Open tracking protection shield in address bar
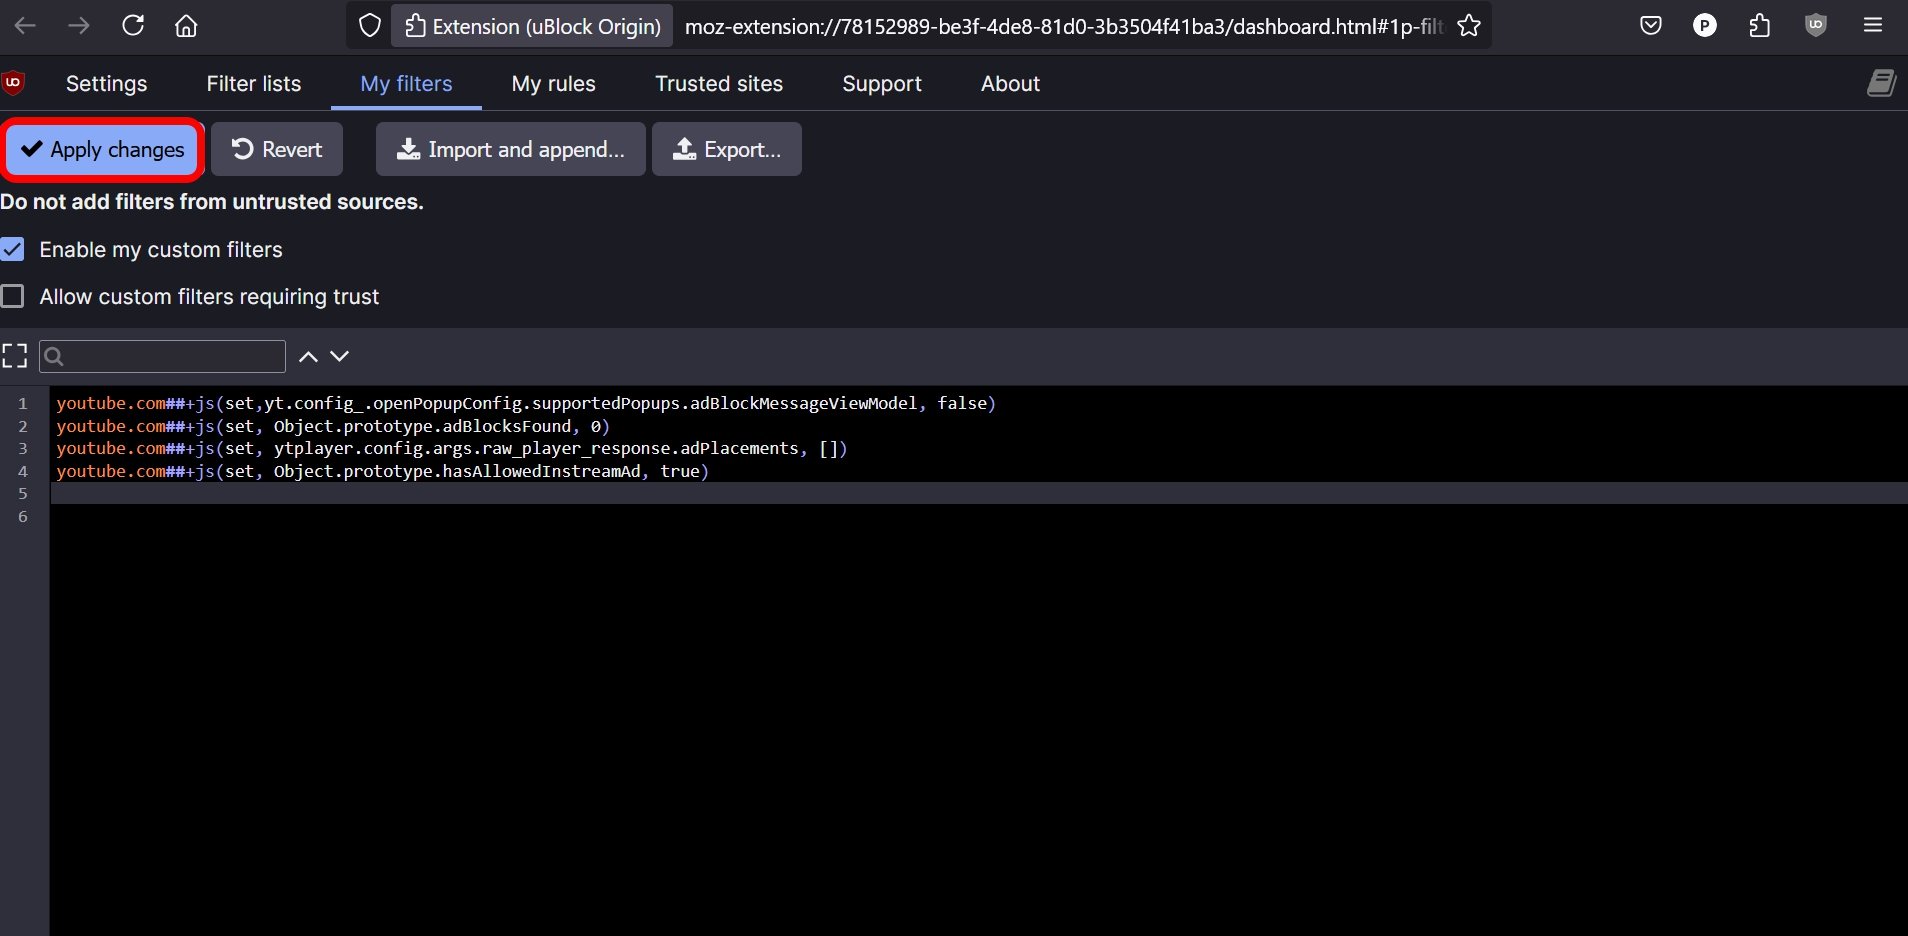The image size is (1908, 936). (370, 26)
